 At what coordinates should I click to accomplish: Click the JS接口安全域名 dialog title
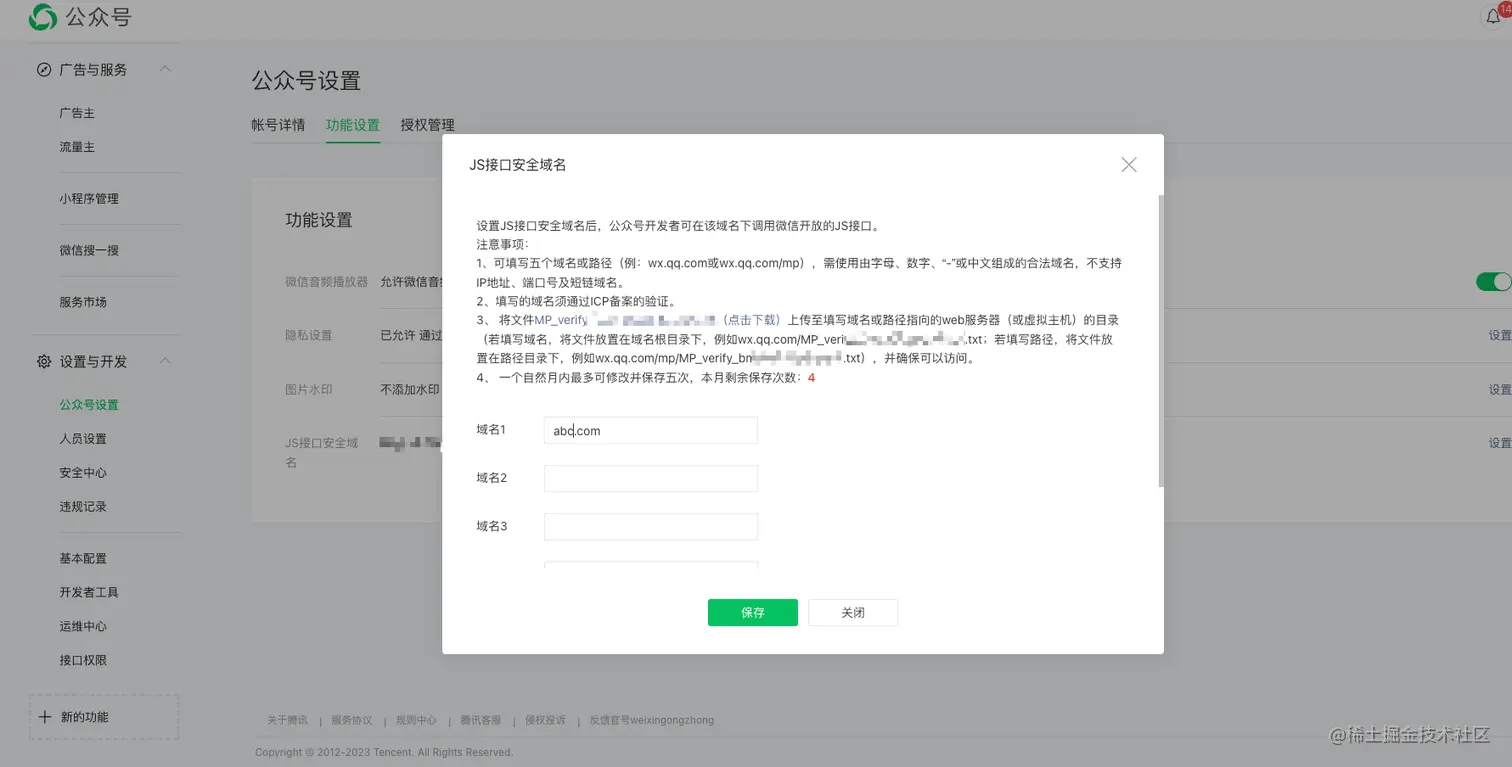pos(518,165)
